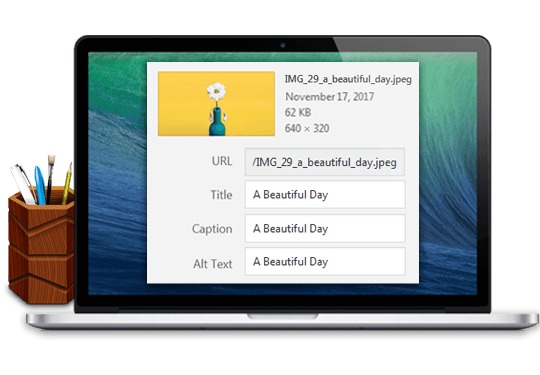Click the file size 62 KB
The width and height of the screenshot is (540, 375).
click(298, 112)
